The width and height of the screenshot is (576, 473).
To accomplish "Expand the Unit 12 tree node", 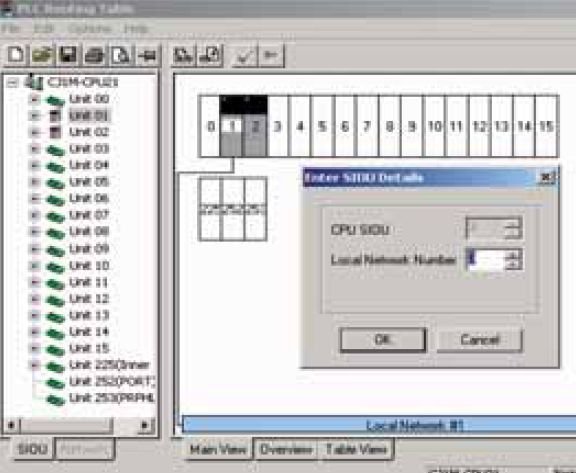I will point(35,299).
